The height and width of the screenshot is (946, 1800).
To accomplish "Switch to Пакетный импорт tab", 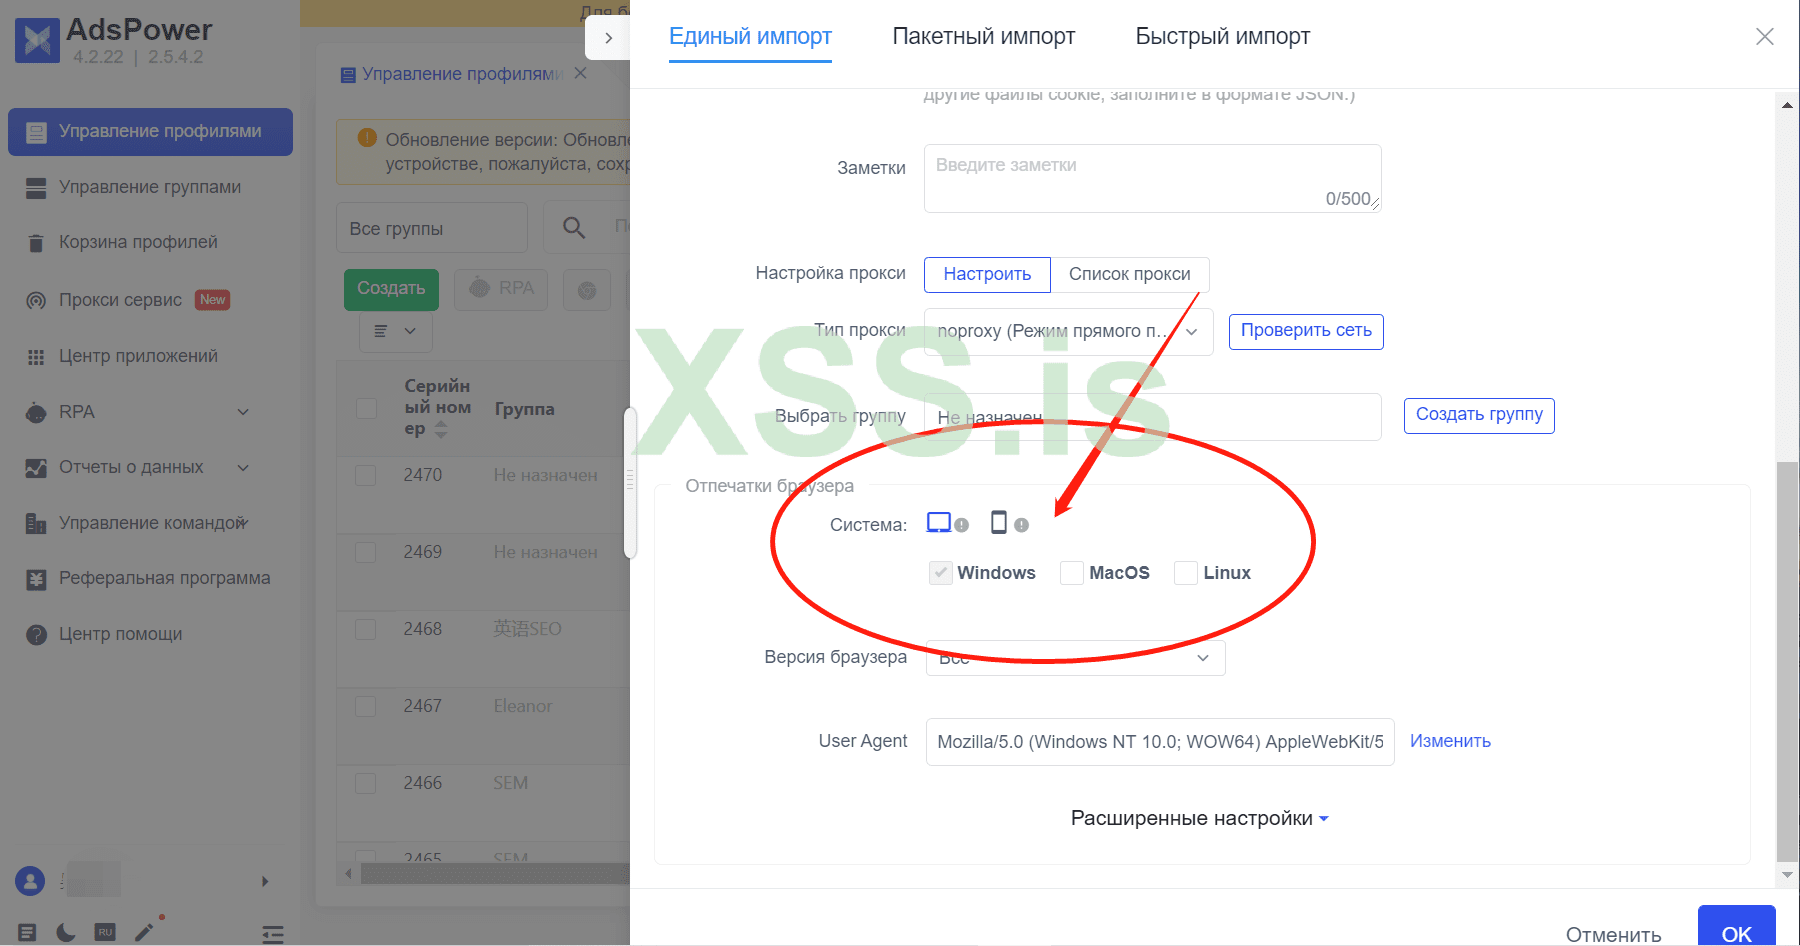I will 983,37.
